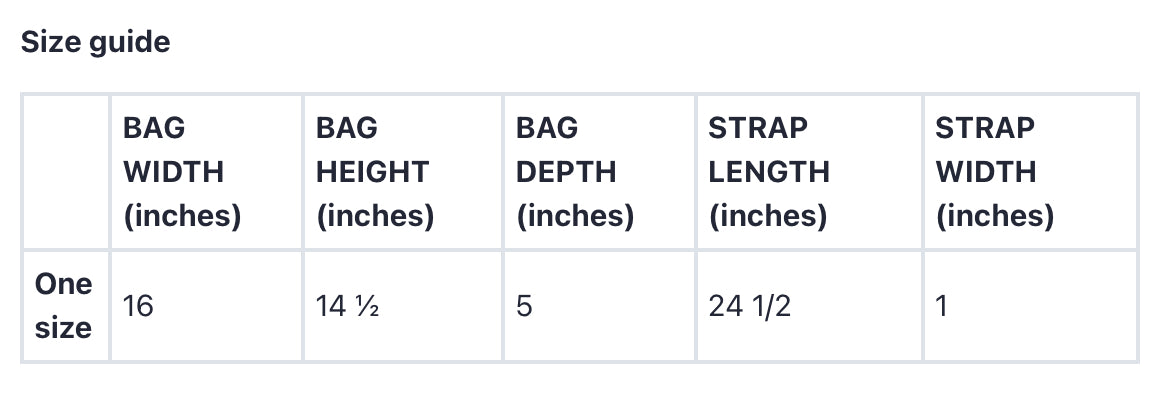Click (inches) under BAG HEIGHT header

375,216
